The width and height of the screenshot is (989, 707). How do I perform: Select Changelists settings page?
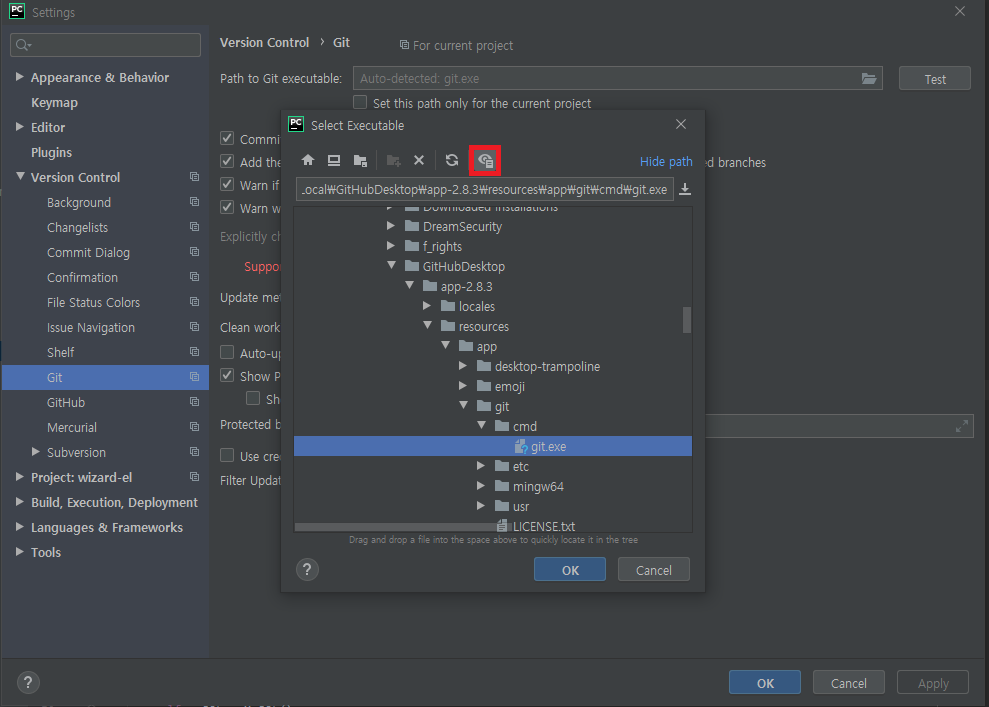coord(77,227)
